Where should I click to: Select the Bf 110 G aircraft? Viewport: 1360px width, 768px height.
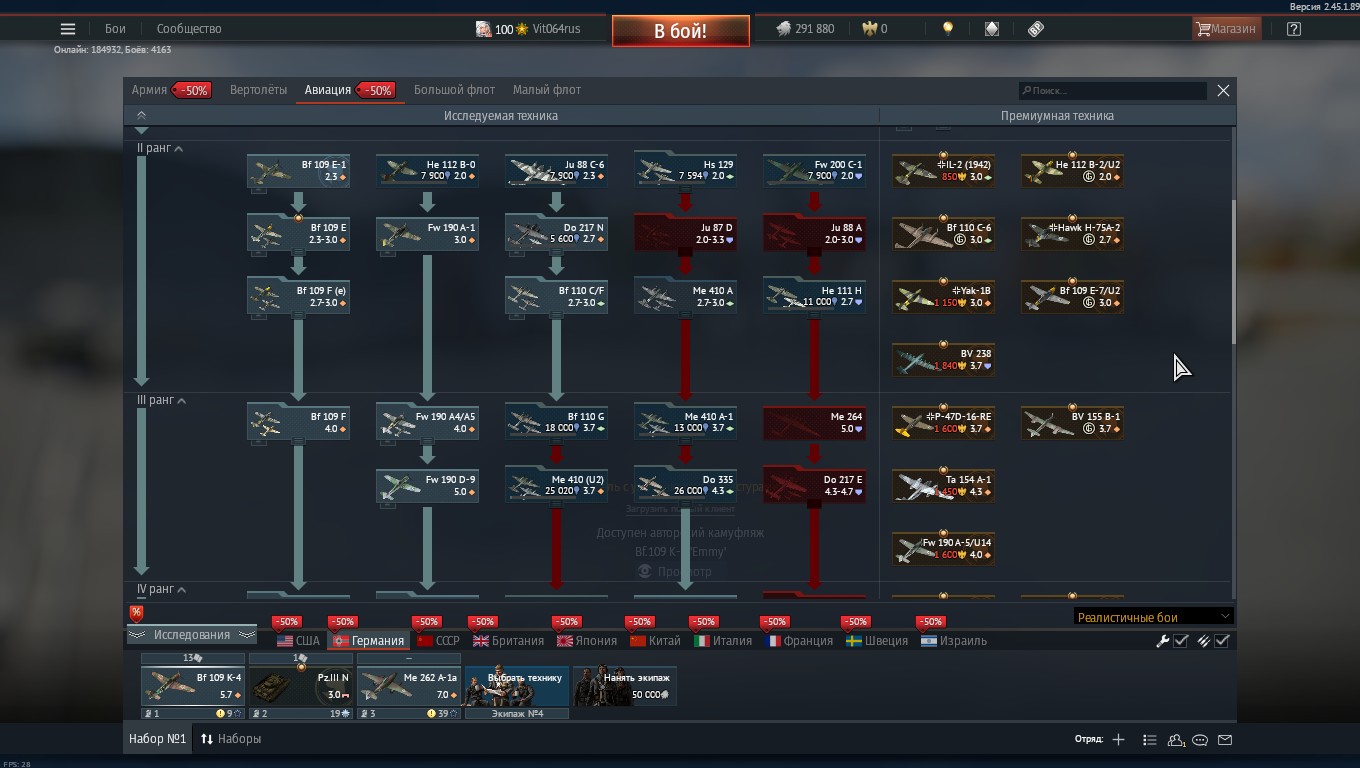[556, 423]
